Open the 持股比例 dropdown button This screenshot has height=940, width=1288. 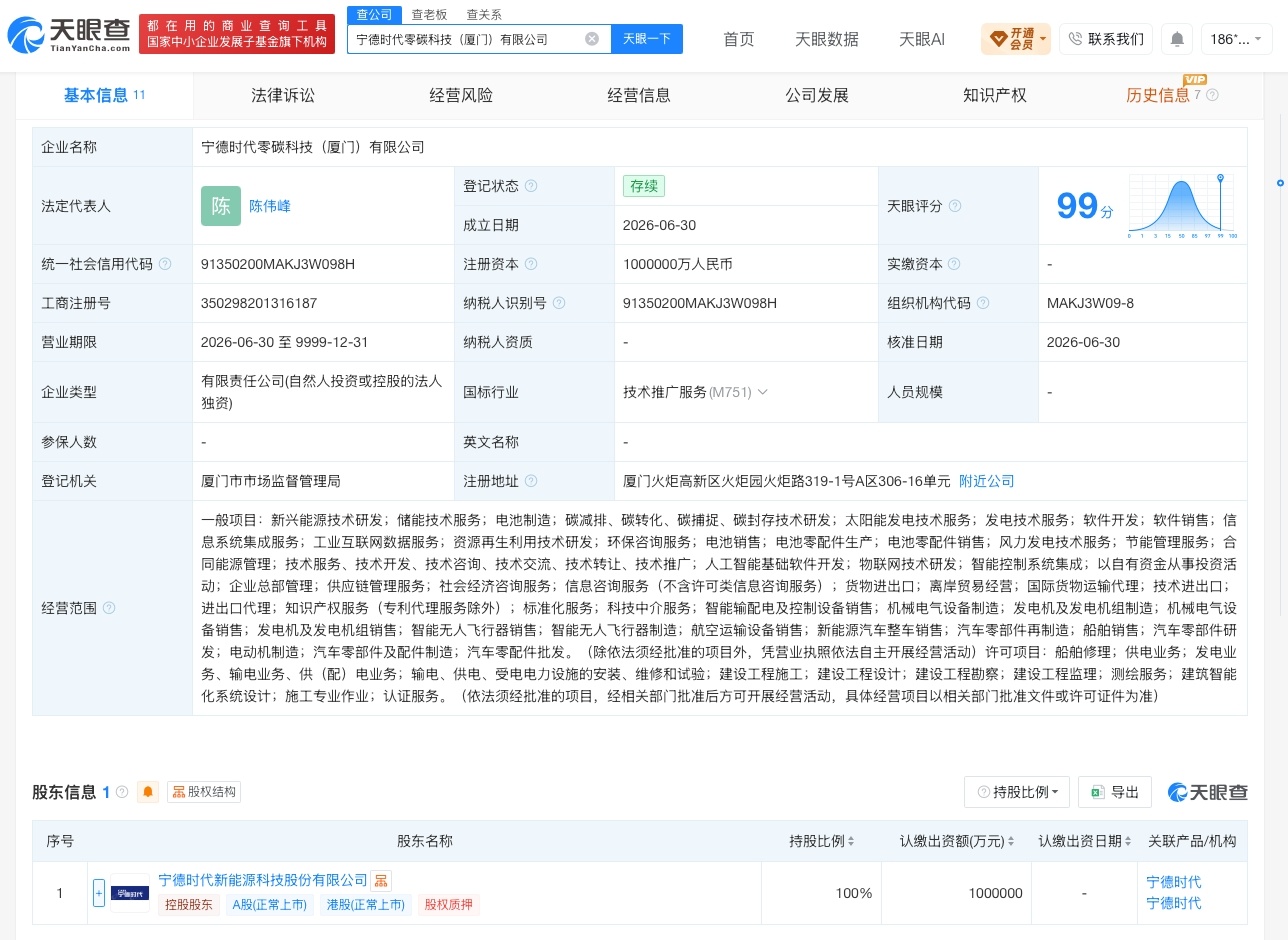1017,792
